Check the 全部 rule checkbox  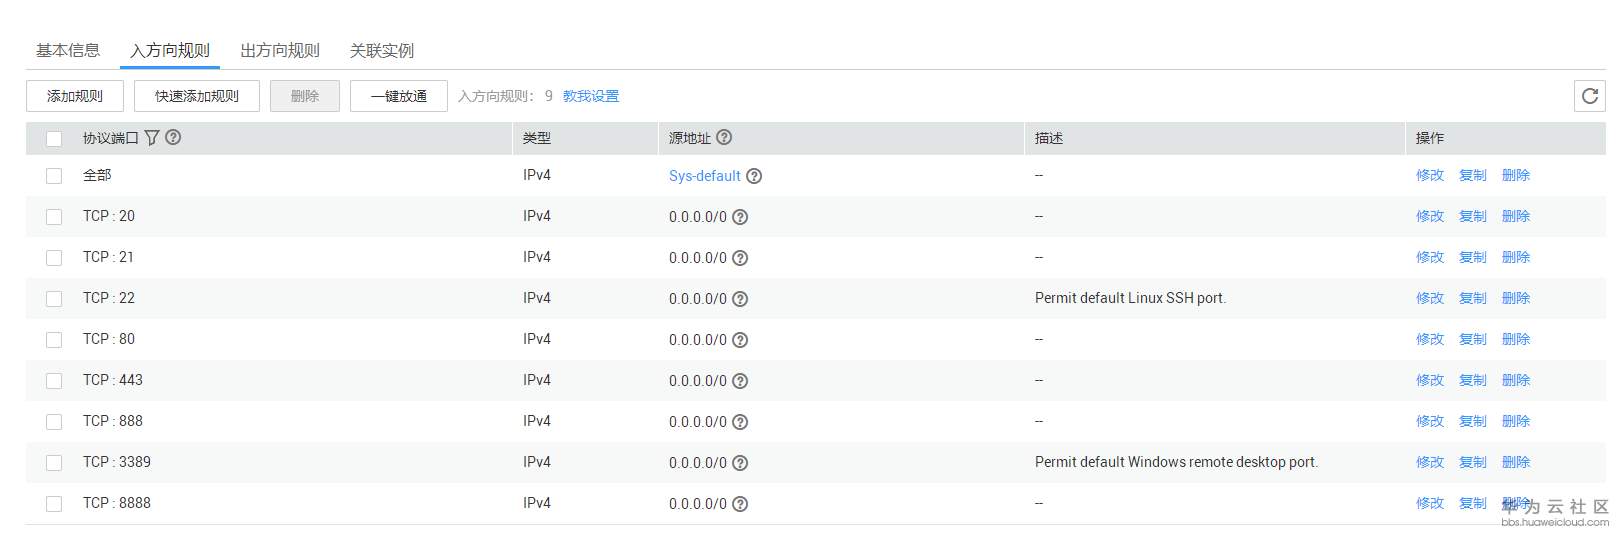[x=54, y=176]
